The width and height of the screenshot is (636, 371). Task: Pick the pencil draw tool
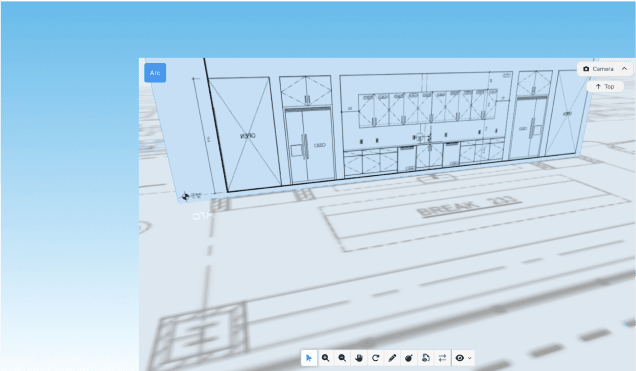tap(392, 358)
